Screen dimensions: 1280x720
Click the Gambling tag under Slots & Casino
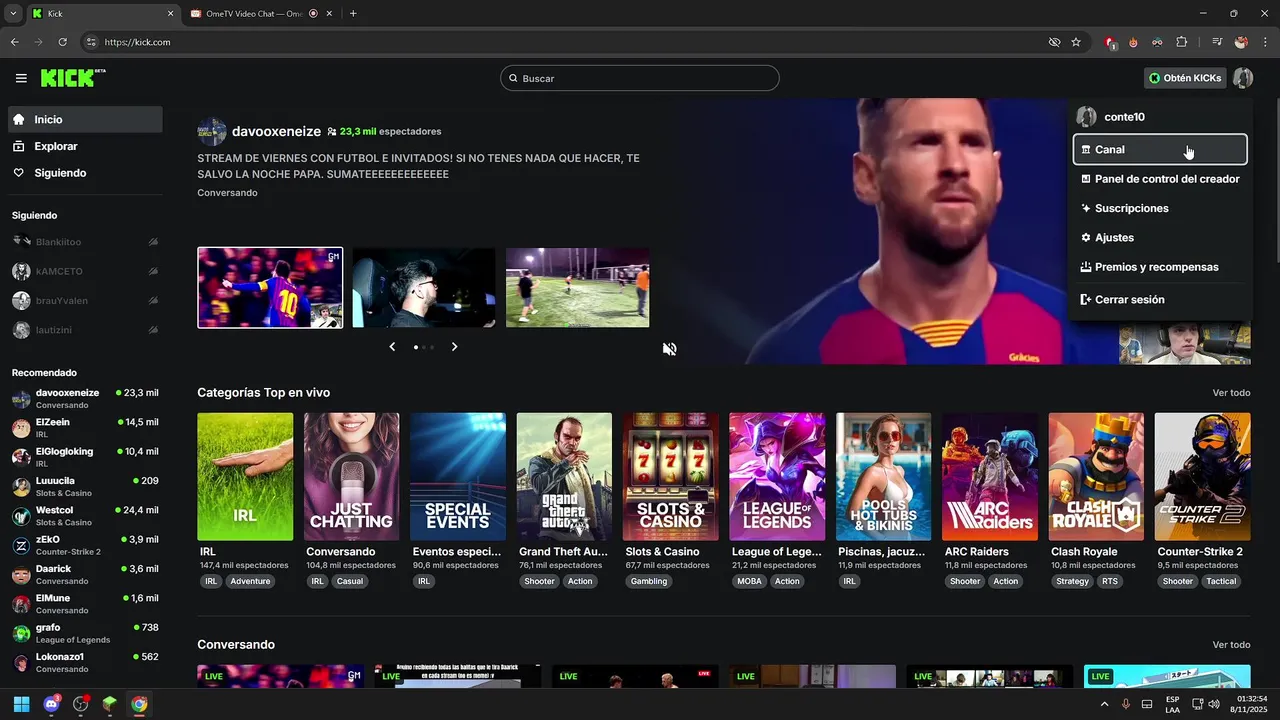(x=649, y=581)
